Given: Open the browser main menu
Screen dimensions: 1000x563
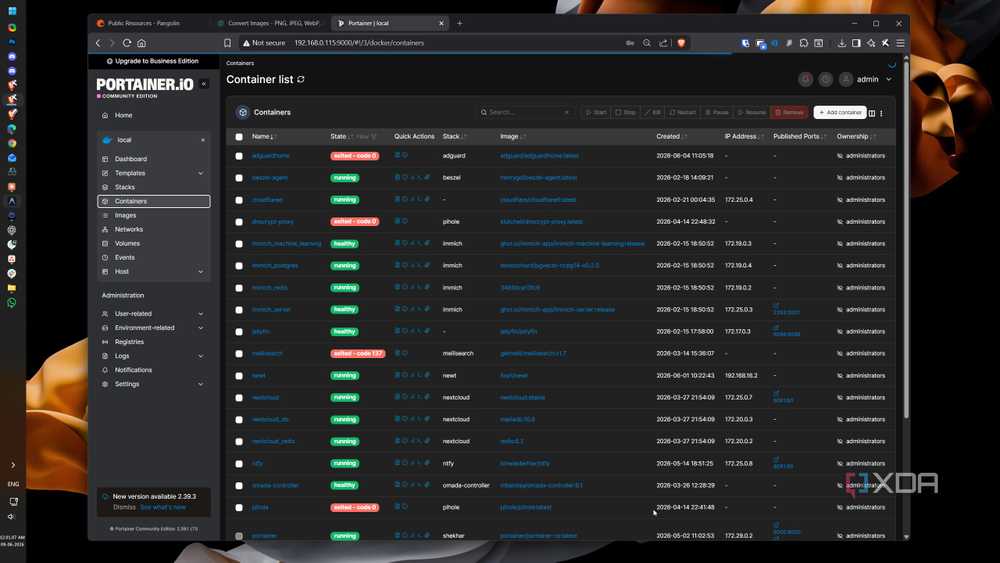Looking at the screenshot, I should [x=901, y=43].
